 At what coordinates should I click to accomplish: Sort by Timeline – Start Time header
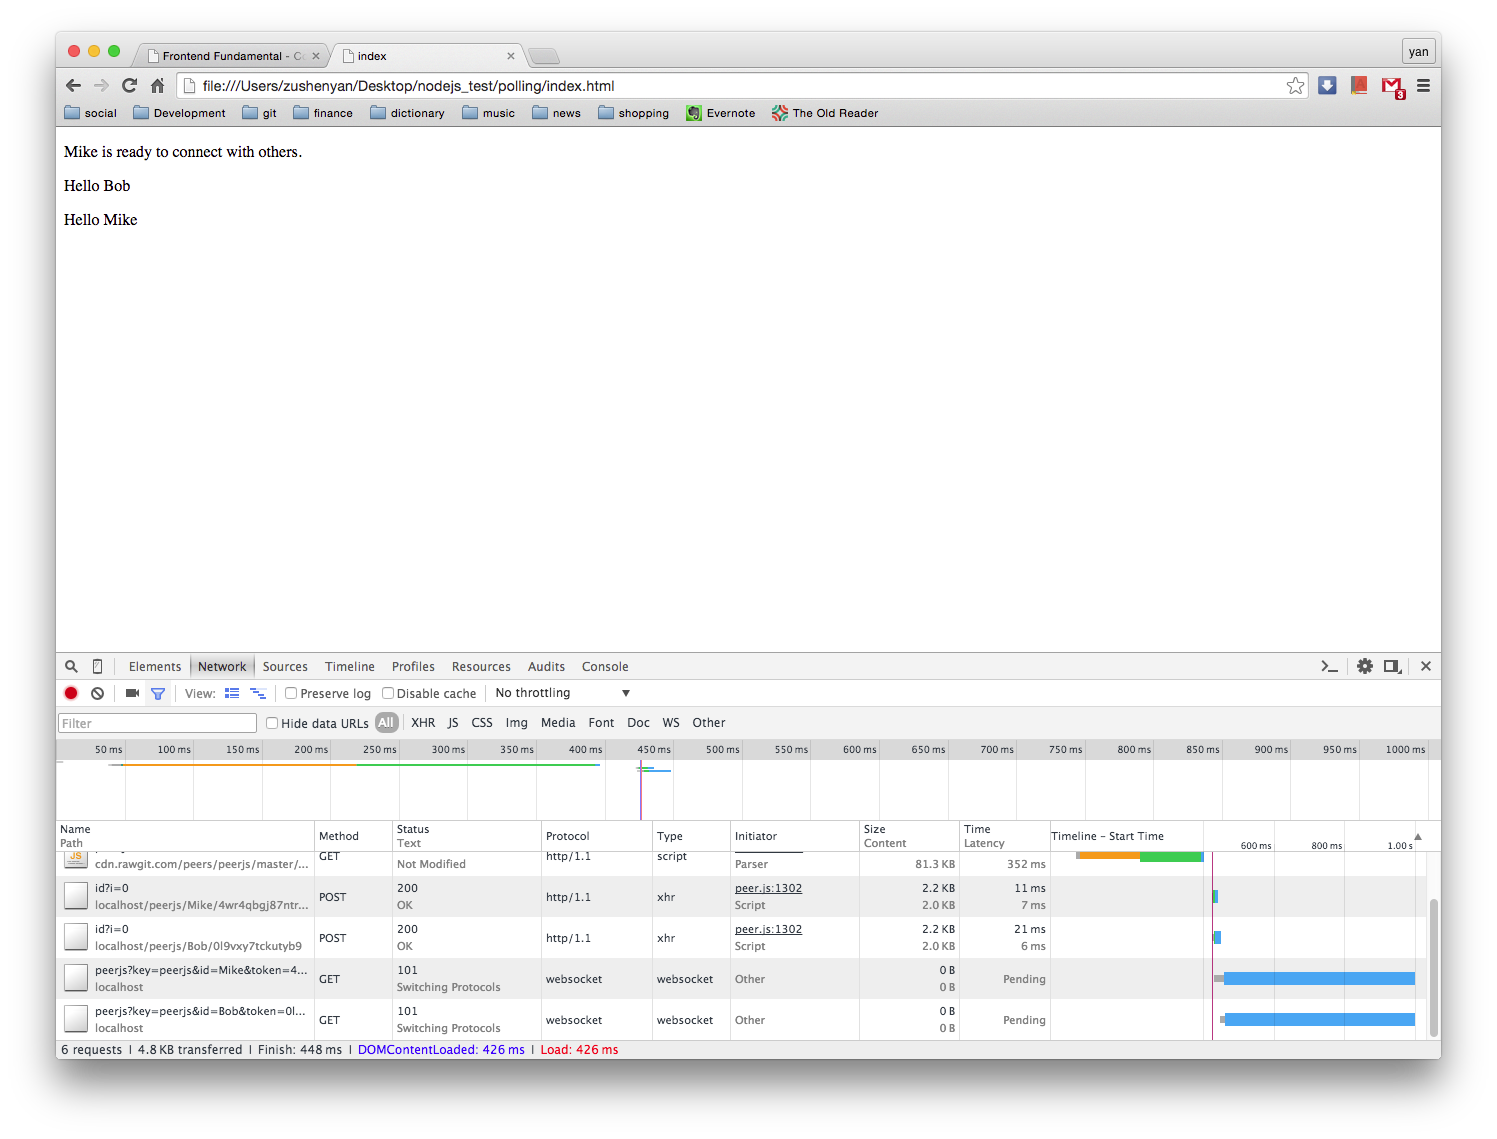click(1107, 836)
